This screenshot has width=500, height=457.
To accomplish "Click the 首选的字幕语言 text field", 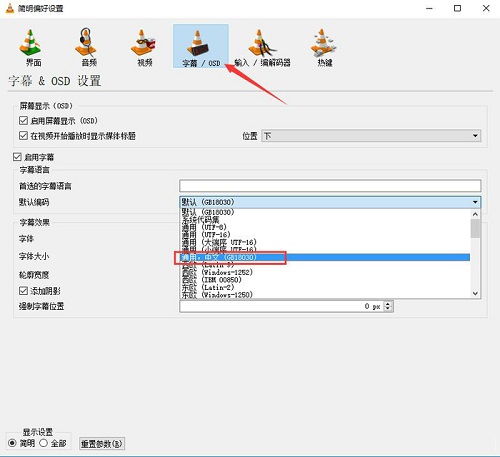I will [x=330, y=186].
